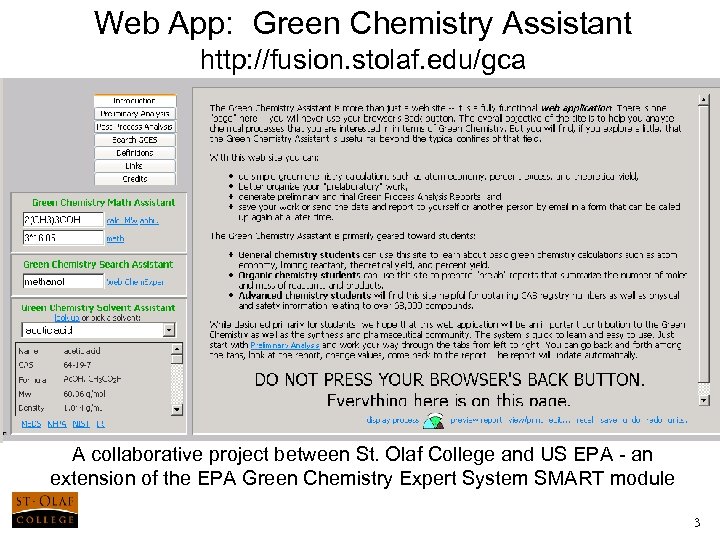The width and height of the screenshot is (720, 540).
Task: Click the CAS value 64-19-7
Action: click(x=77, y=365)
